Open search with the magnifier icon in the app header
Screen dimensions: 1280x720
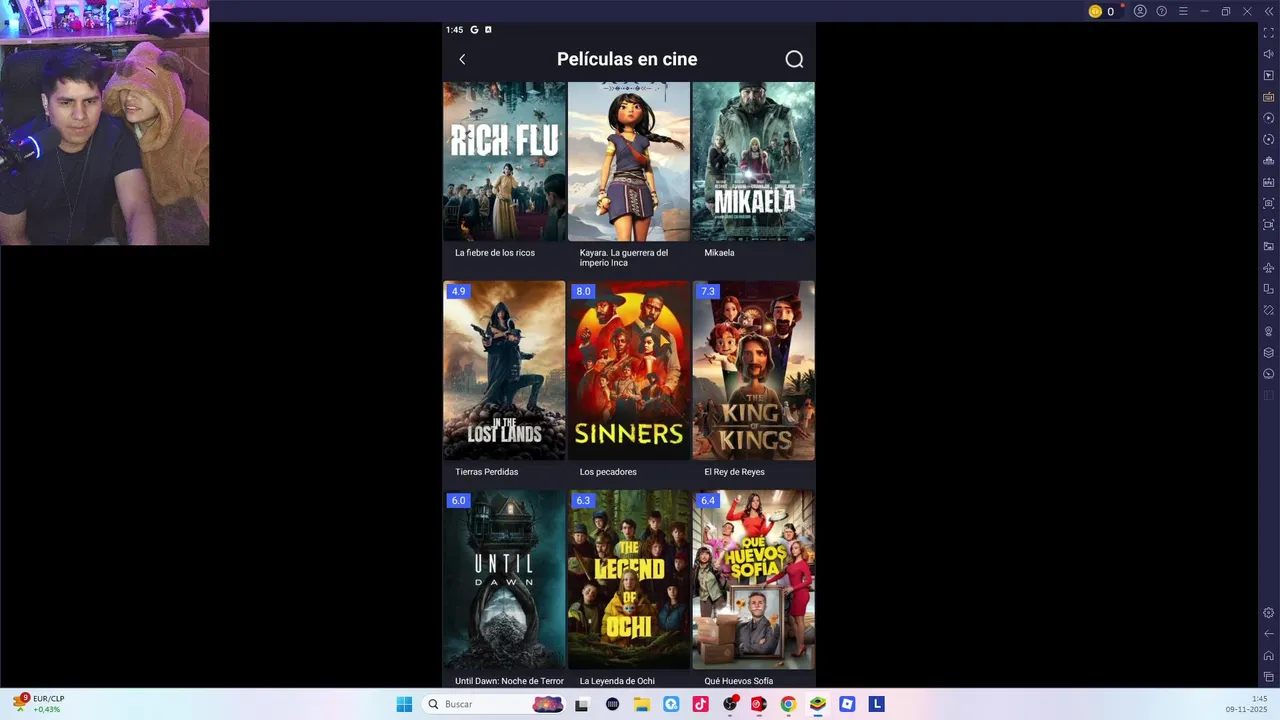pyautogui.click(x=794, y=59)
